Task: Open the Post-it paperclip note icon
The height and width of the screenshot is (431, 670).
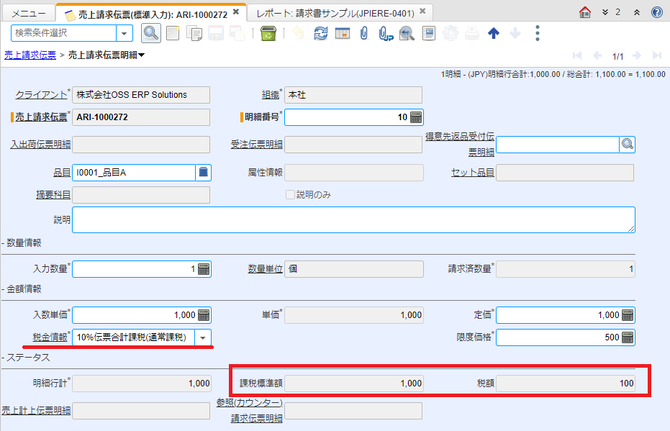Action: [x=385, y=33]
